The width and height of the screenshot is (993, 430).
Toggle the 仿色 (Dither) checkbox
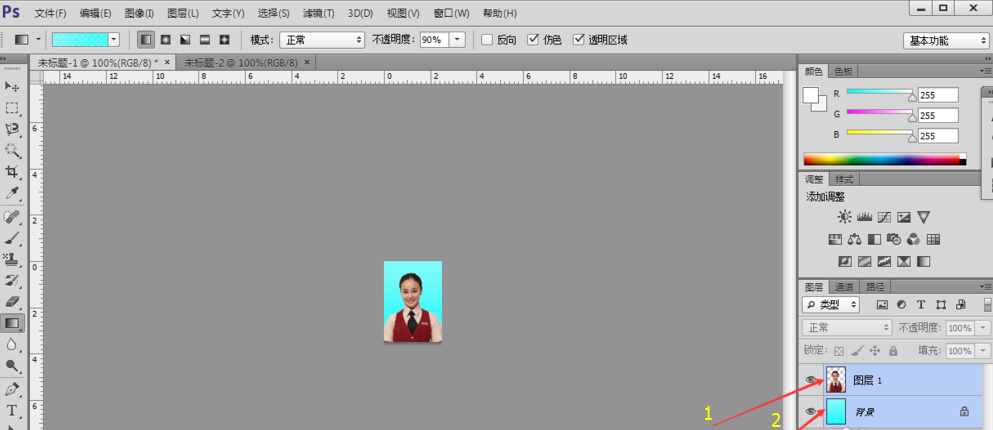click(x=533, y=40)
